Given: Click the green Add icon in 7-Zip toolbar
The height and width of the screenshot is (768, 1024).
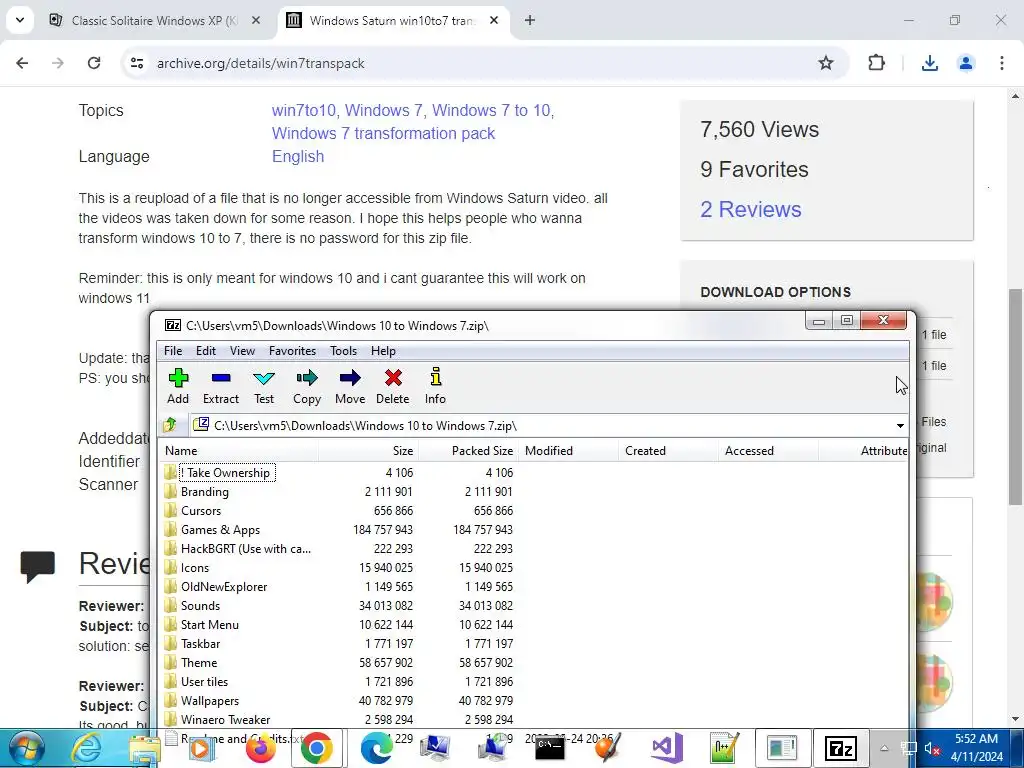Looking at the screenshot, I should [x=178, y=378].
